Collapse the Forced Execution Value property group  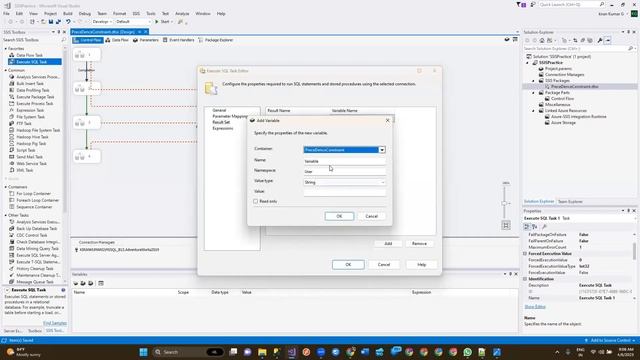click(x=525, y=253)
